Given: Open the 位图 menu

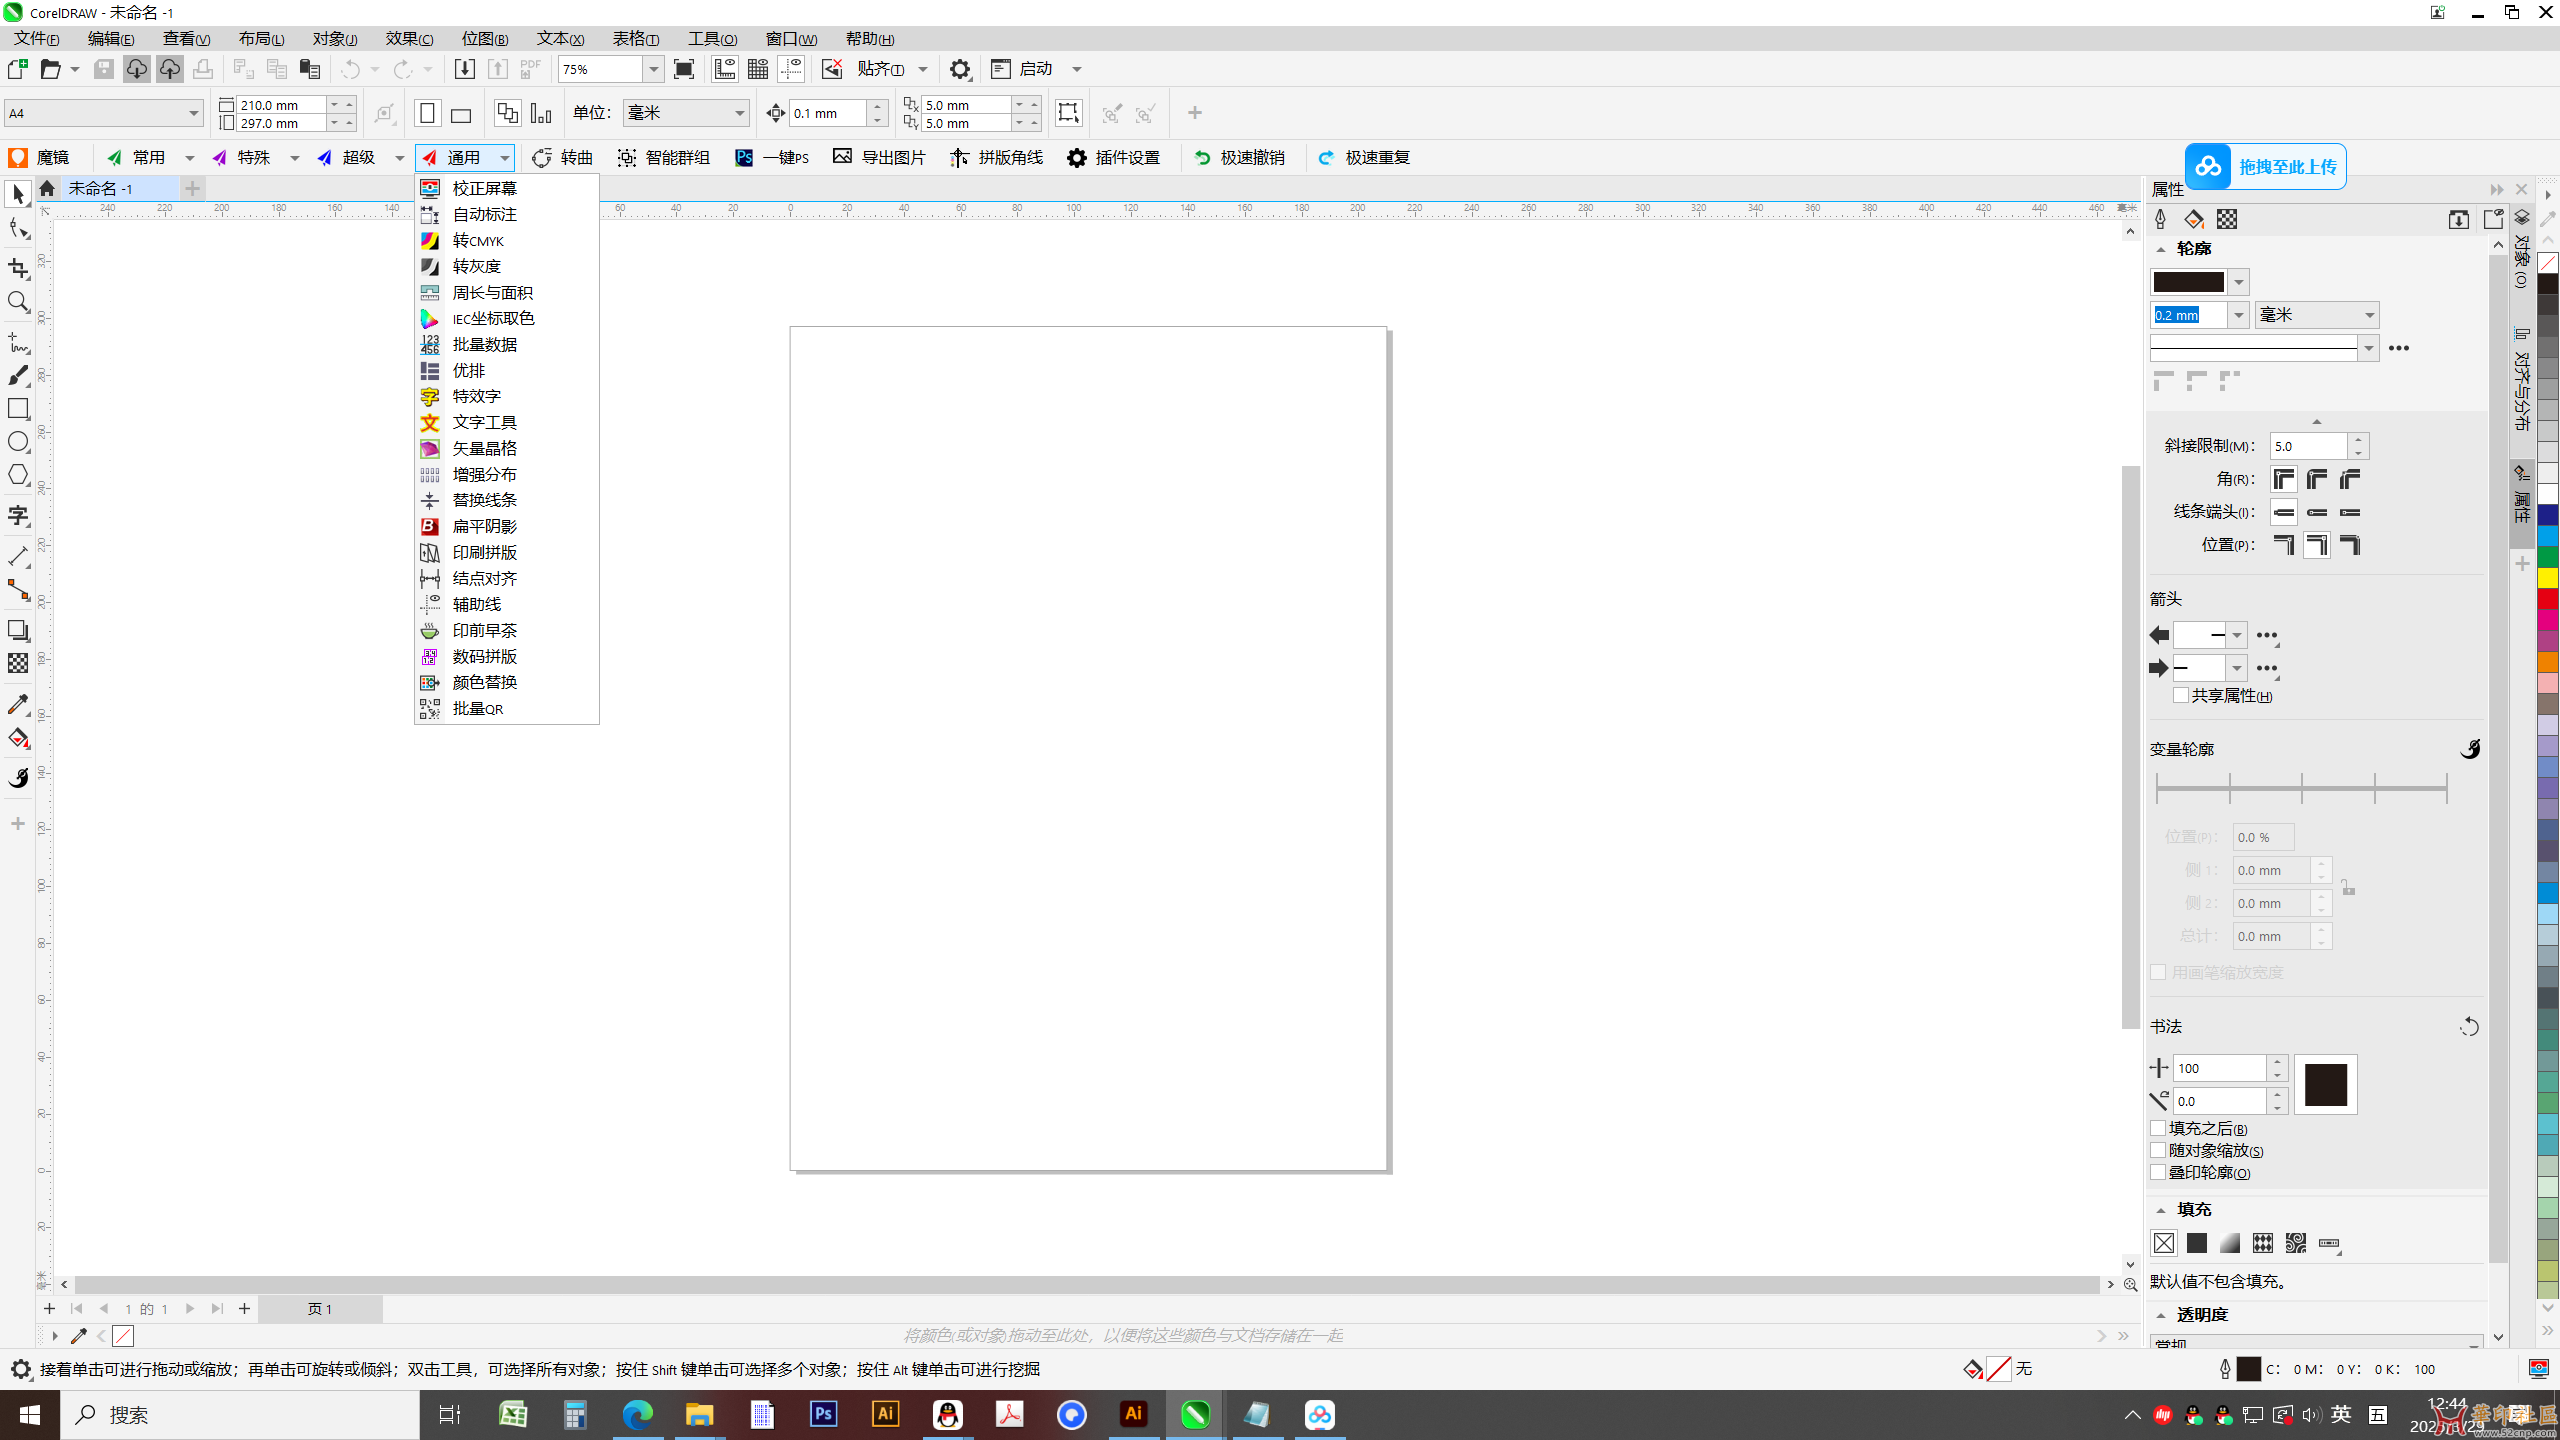Looking at the screenshot, I should point(485,38).
